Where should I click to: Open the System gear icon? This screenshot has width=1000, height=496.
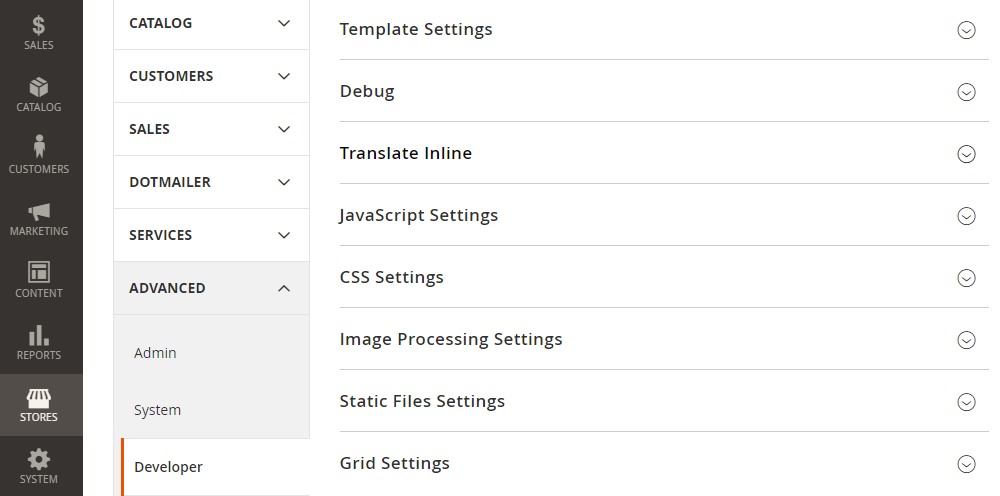pos(39,460)
